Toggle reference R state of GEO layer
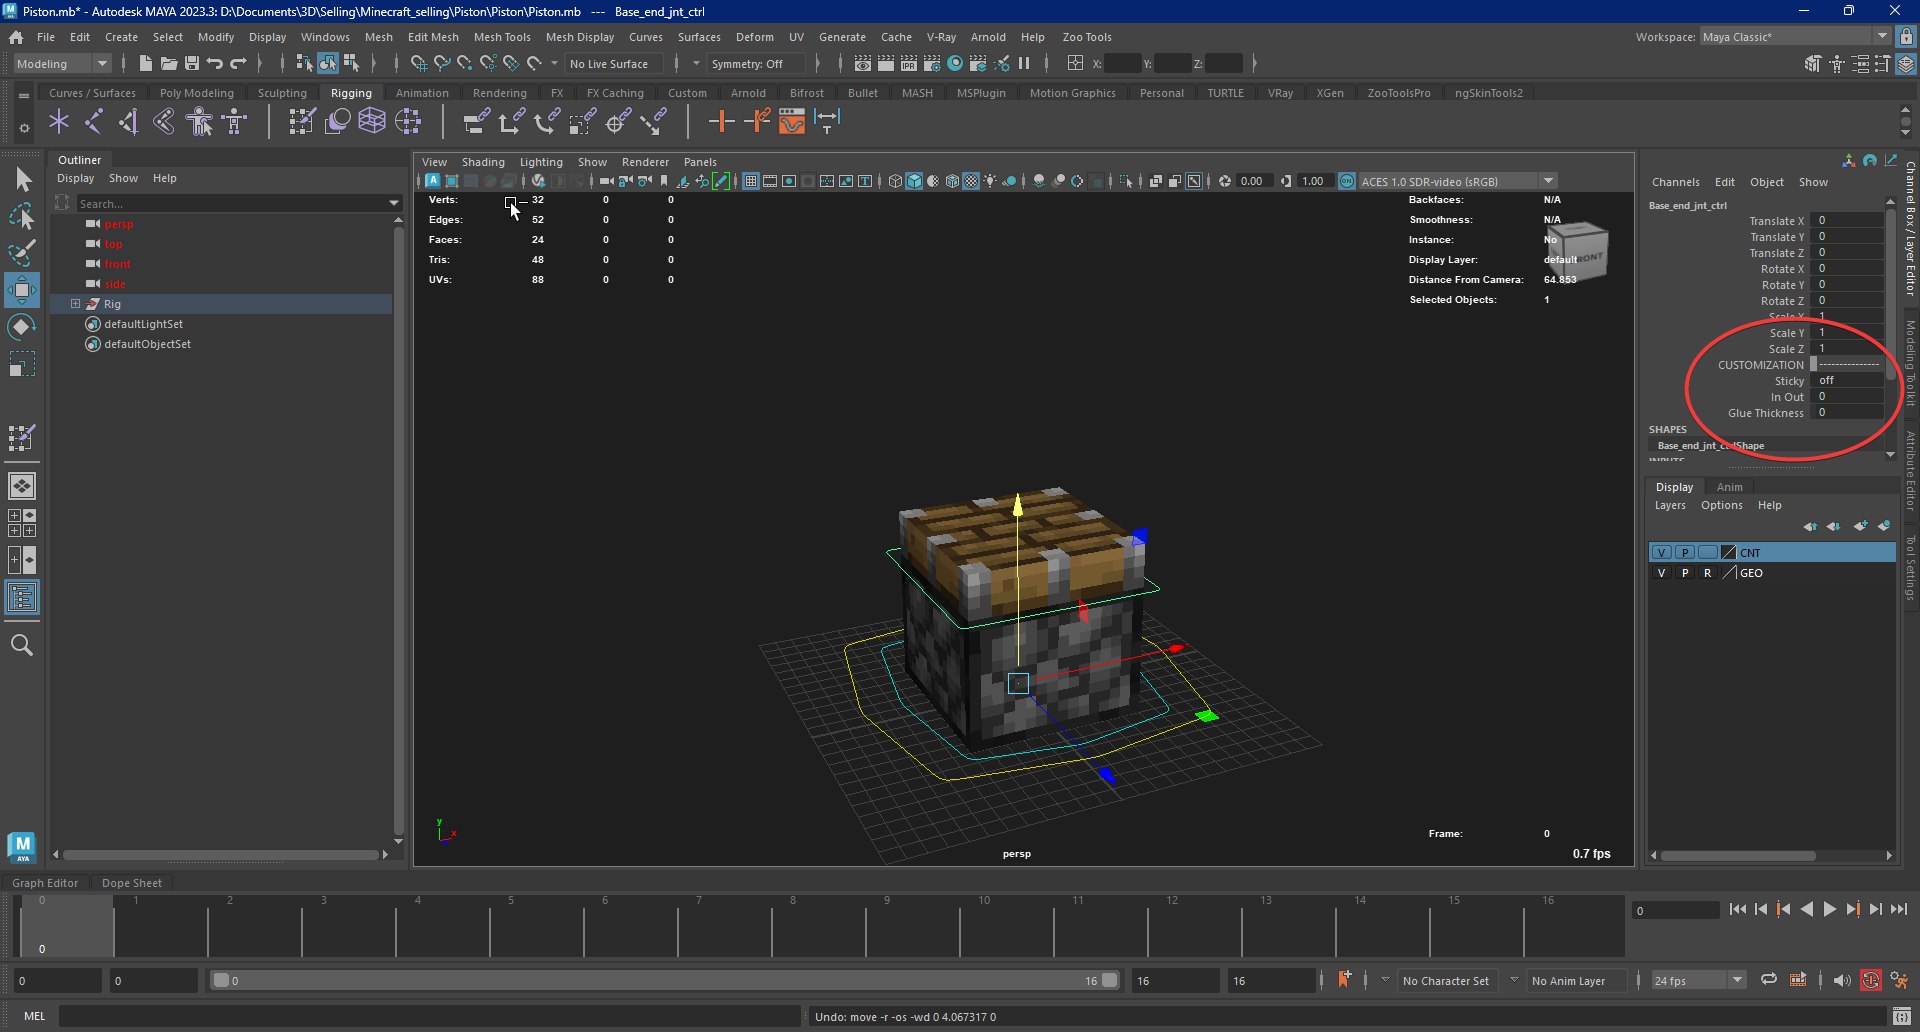 (x=1708, y=573)
